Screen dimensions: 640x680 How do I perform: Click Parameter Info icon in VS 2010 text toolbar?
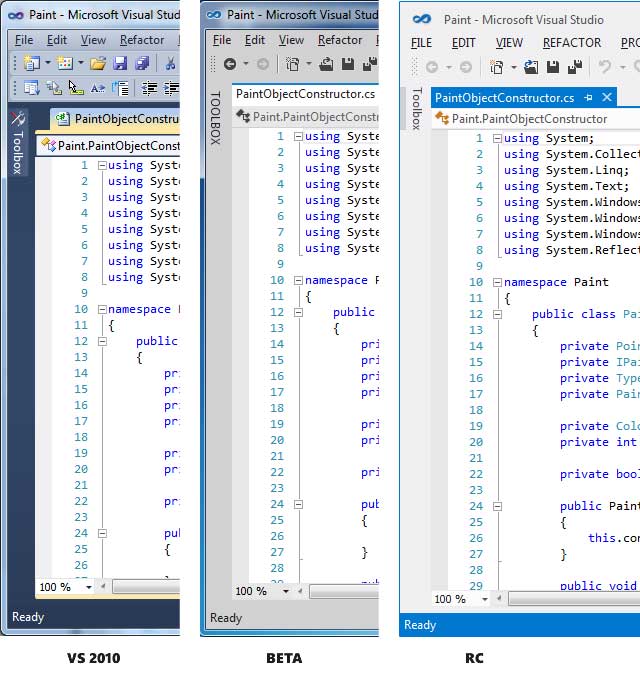pos(54,88)
